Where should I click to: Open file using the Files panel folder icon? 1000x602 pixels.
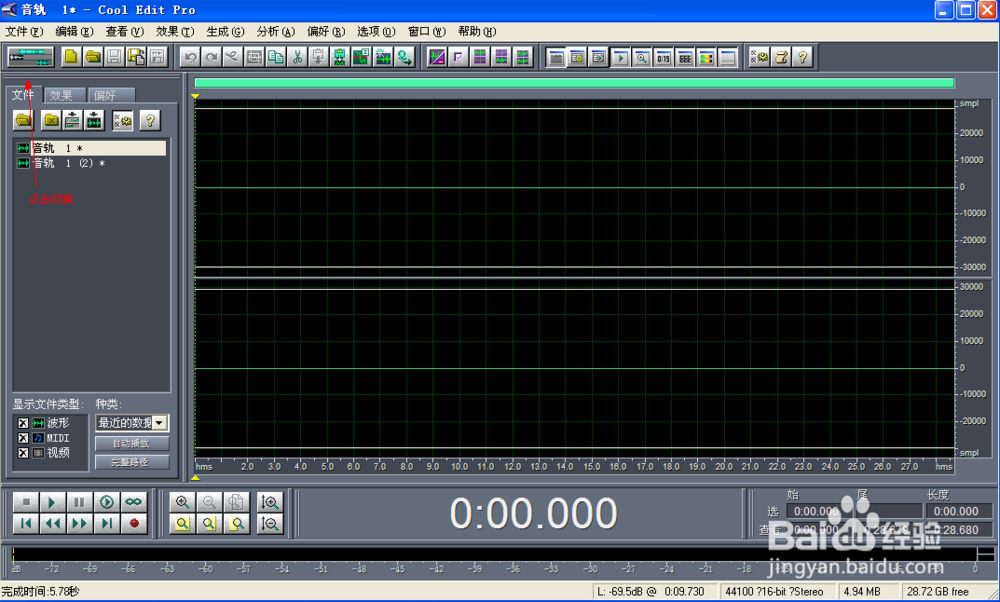(x=24, y=120)
